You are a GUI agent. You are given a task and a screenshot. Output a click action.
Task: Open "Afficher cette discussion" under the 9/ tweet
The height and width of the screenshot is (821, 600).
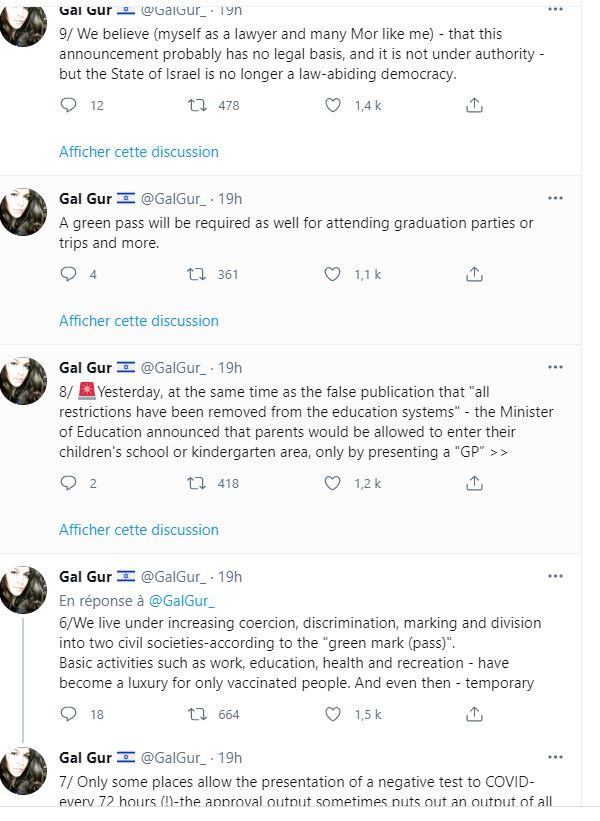[138, 152]
